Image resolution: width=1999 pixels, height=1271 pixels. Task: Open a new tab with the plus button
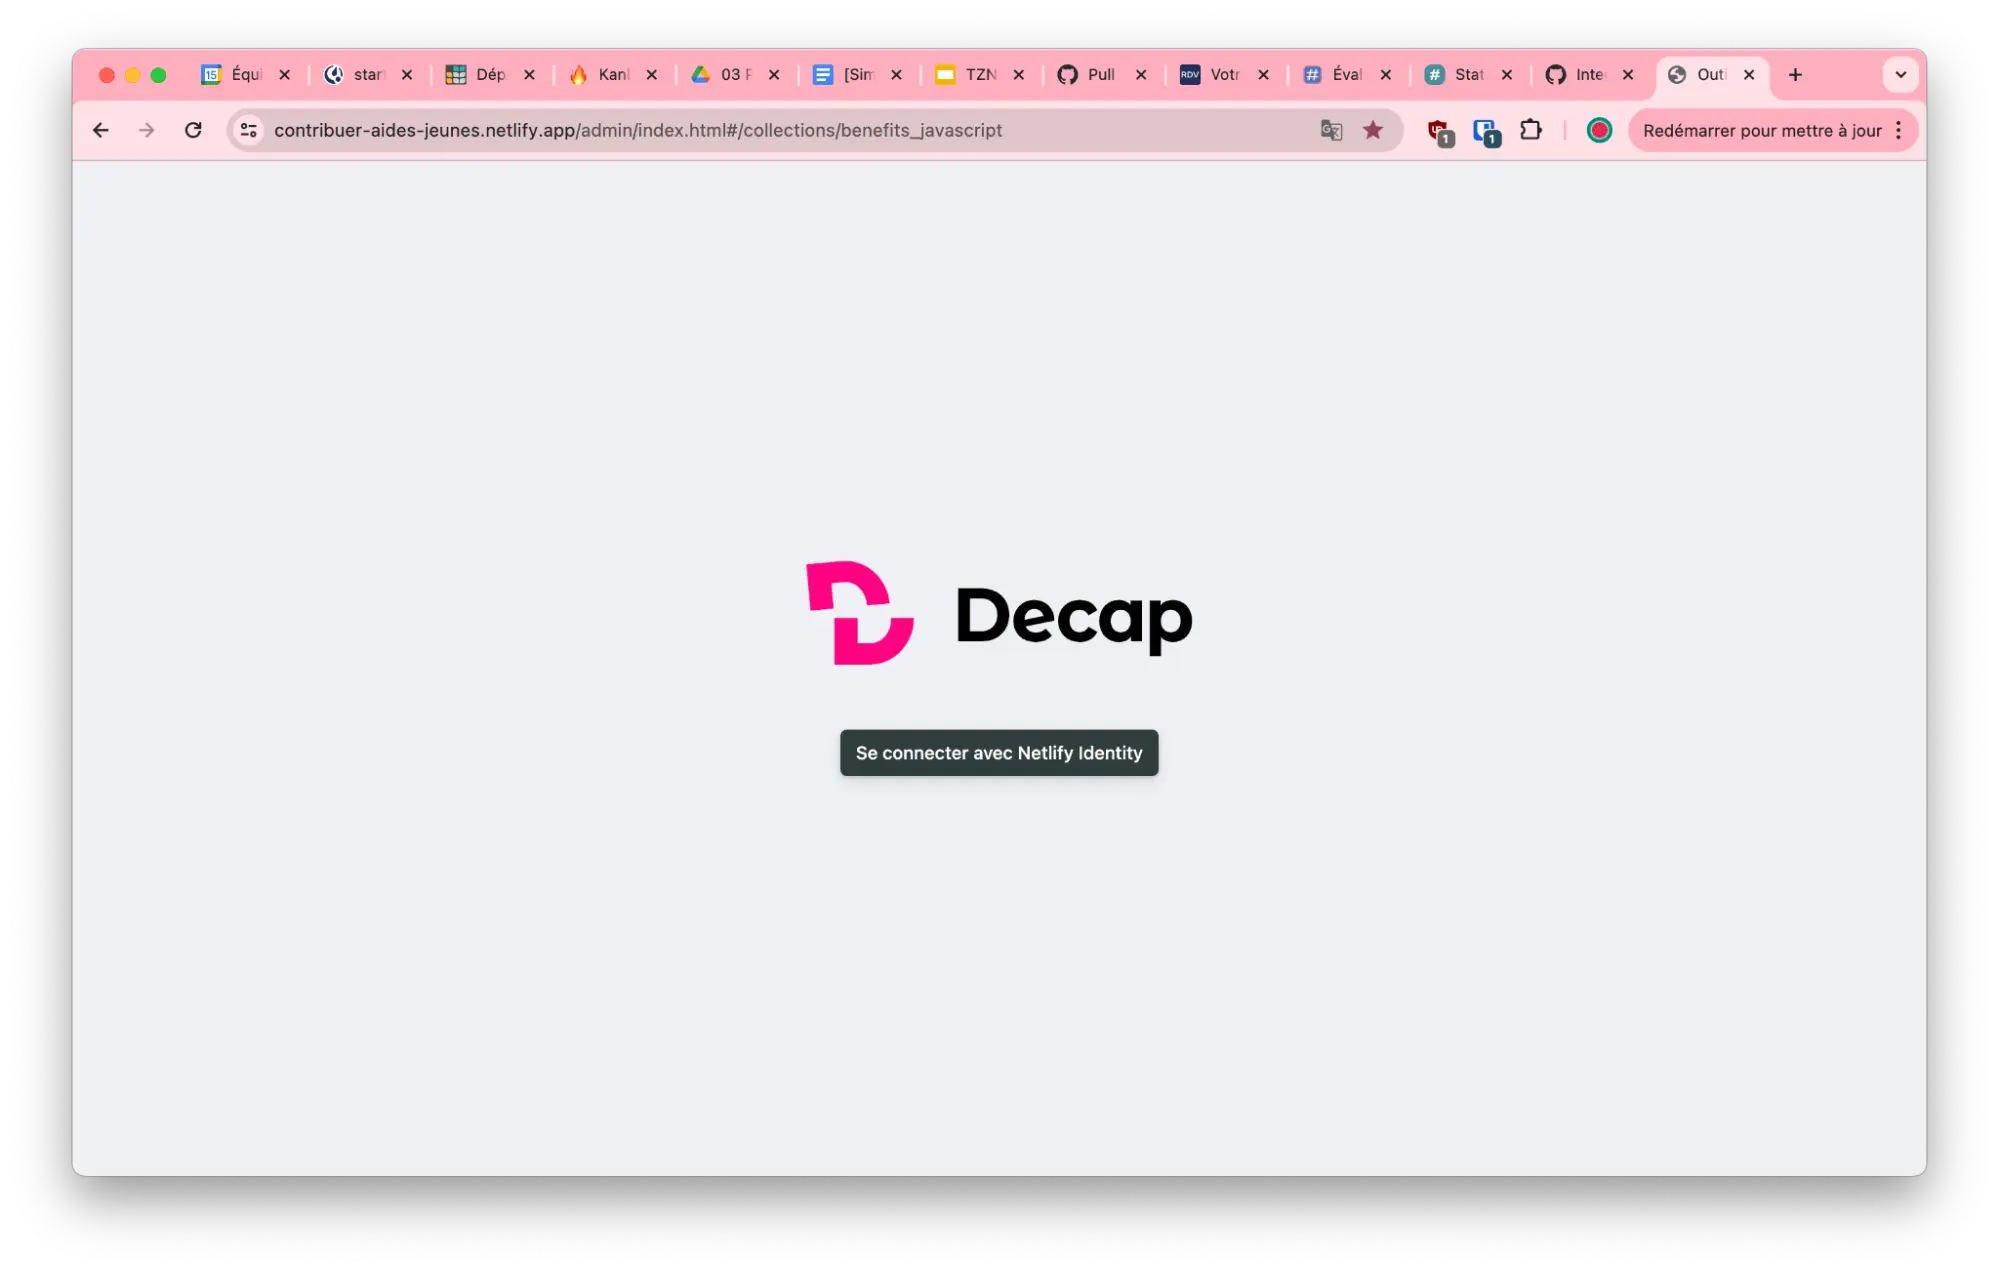tap(1795, 74)
